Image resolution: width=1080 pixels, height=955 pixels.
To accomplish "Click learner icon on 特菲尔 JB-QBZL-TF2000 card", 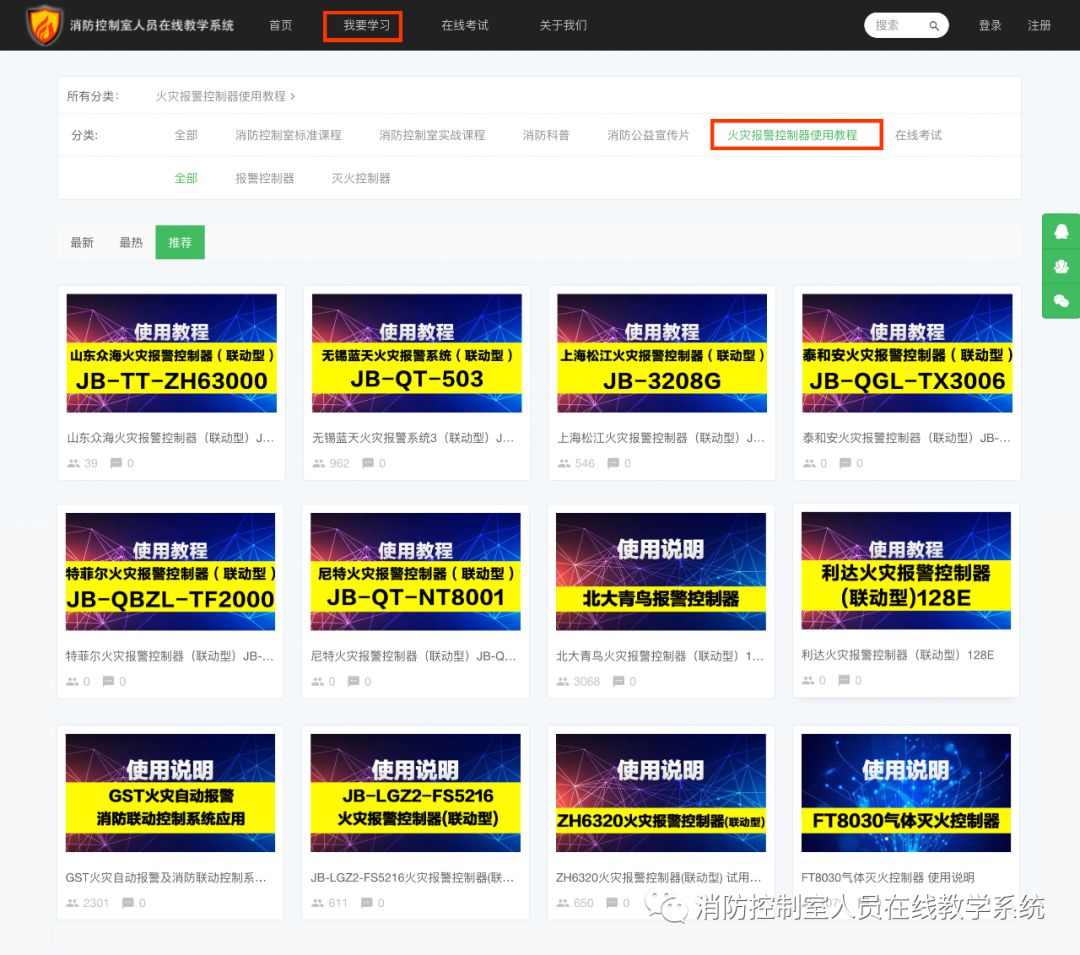I will point(72,682).
